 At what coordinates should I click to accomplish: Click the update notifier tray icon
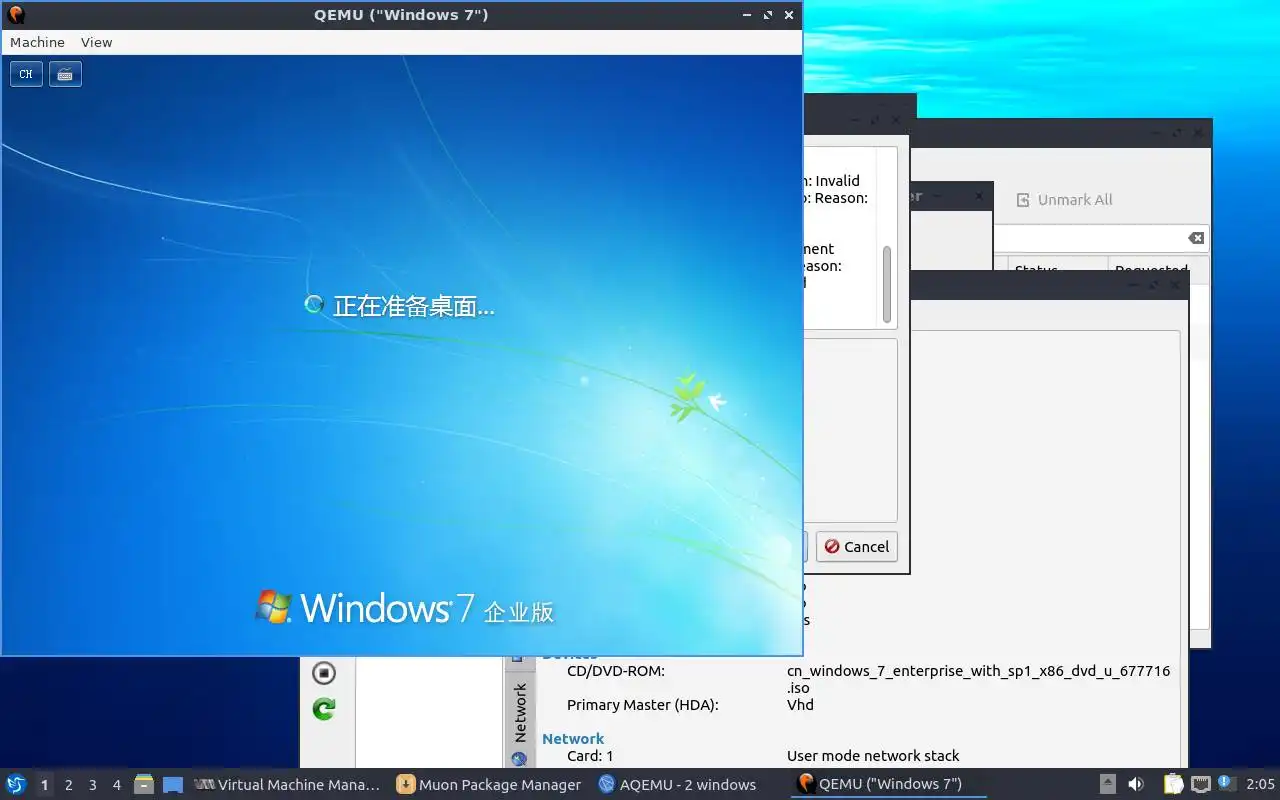point(1227,784)
